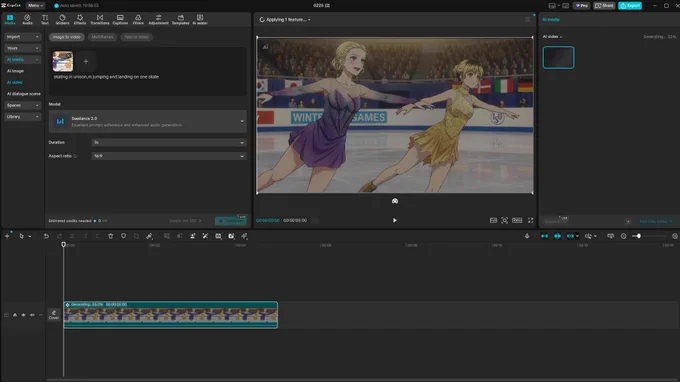Open the Audio tab icon
The height and width of the screenshot is (382, 680).
(27, 20)
